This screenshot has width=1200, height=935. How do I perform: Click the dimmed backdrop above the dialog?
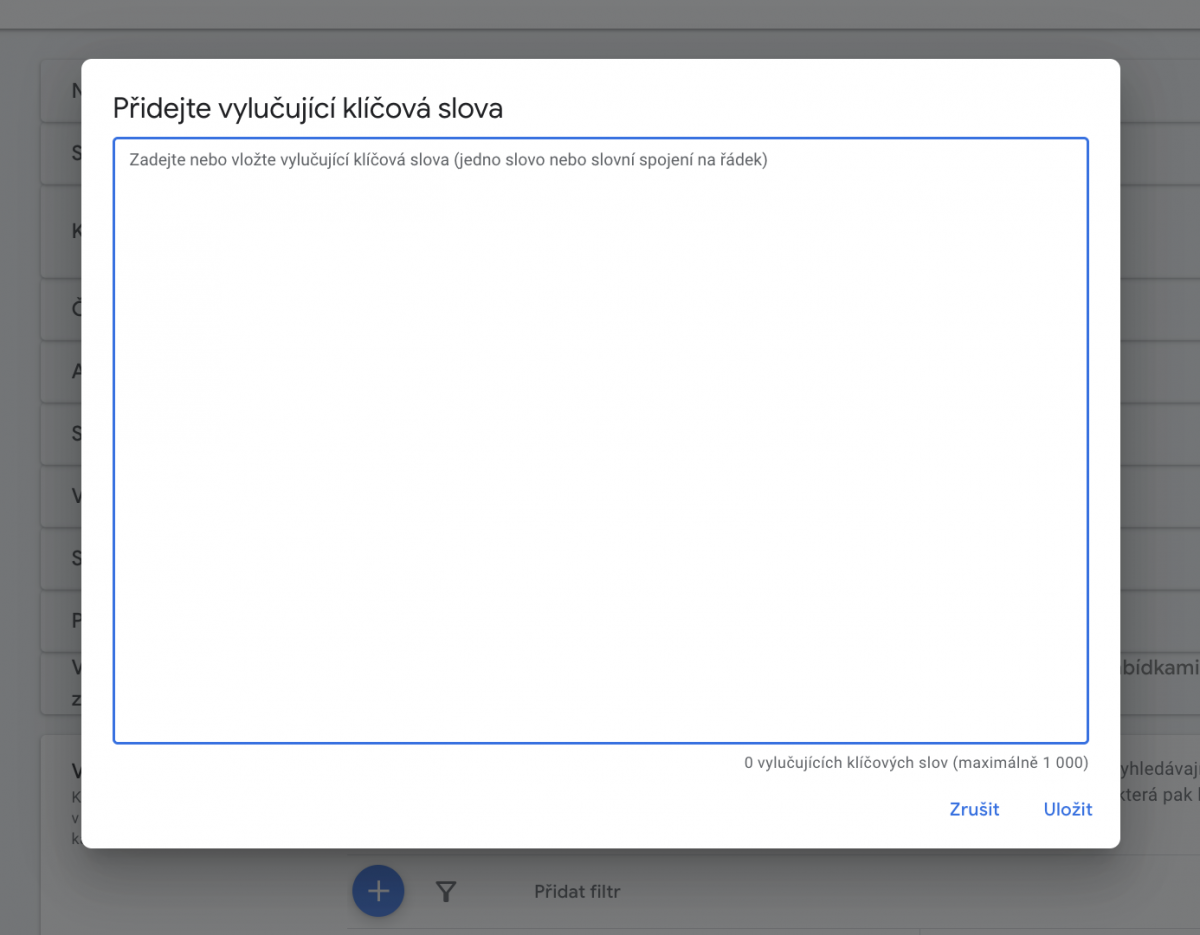coord(600,30)
